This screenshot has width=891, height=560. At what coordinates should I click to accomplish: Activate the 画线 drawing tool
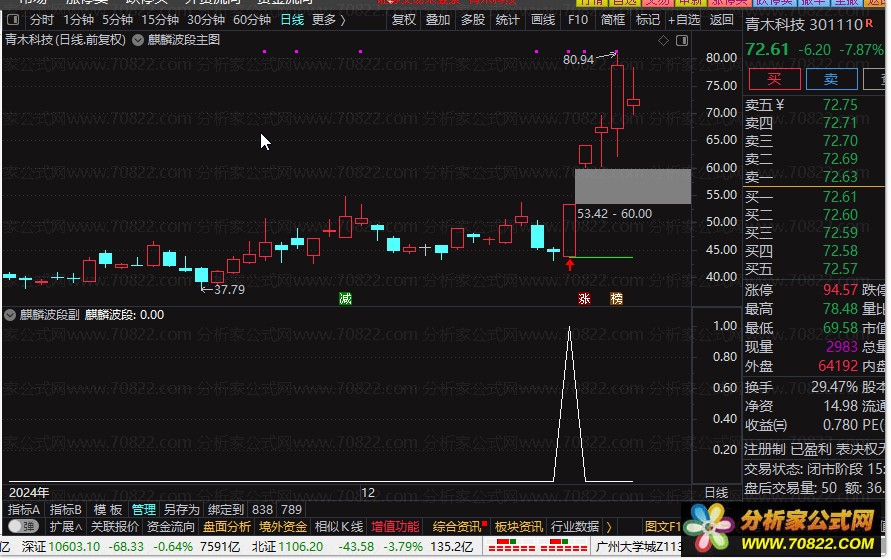543,20
